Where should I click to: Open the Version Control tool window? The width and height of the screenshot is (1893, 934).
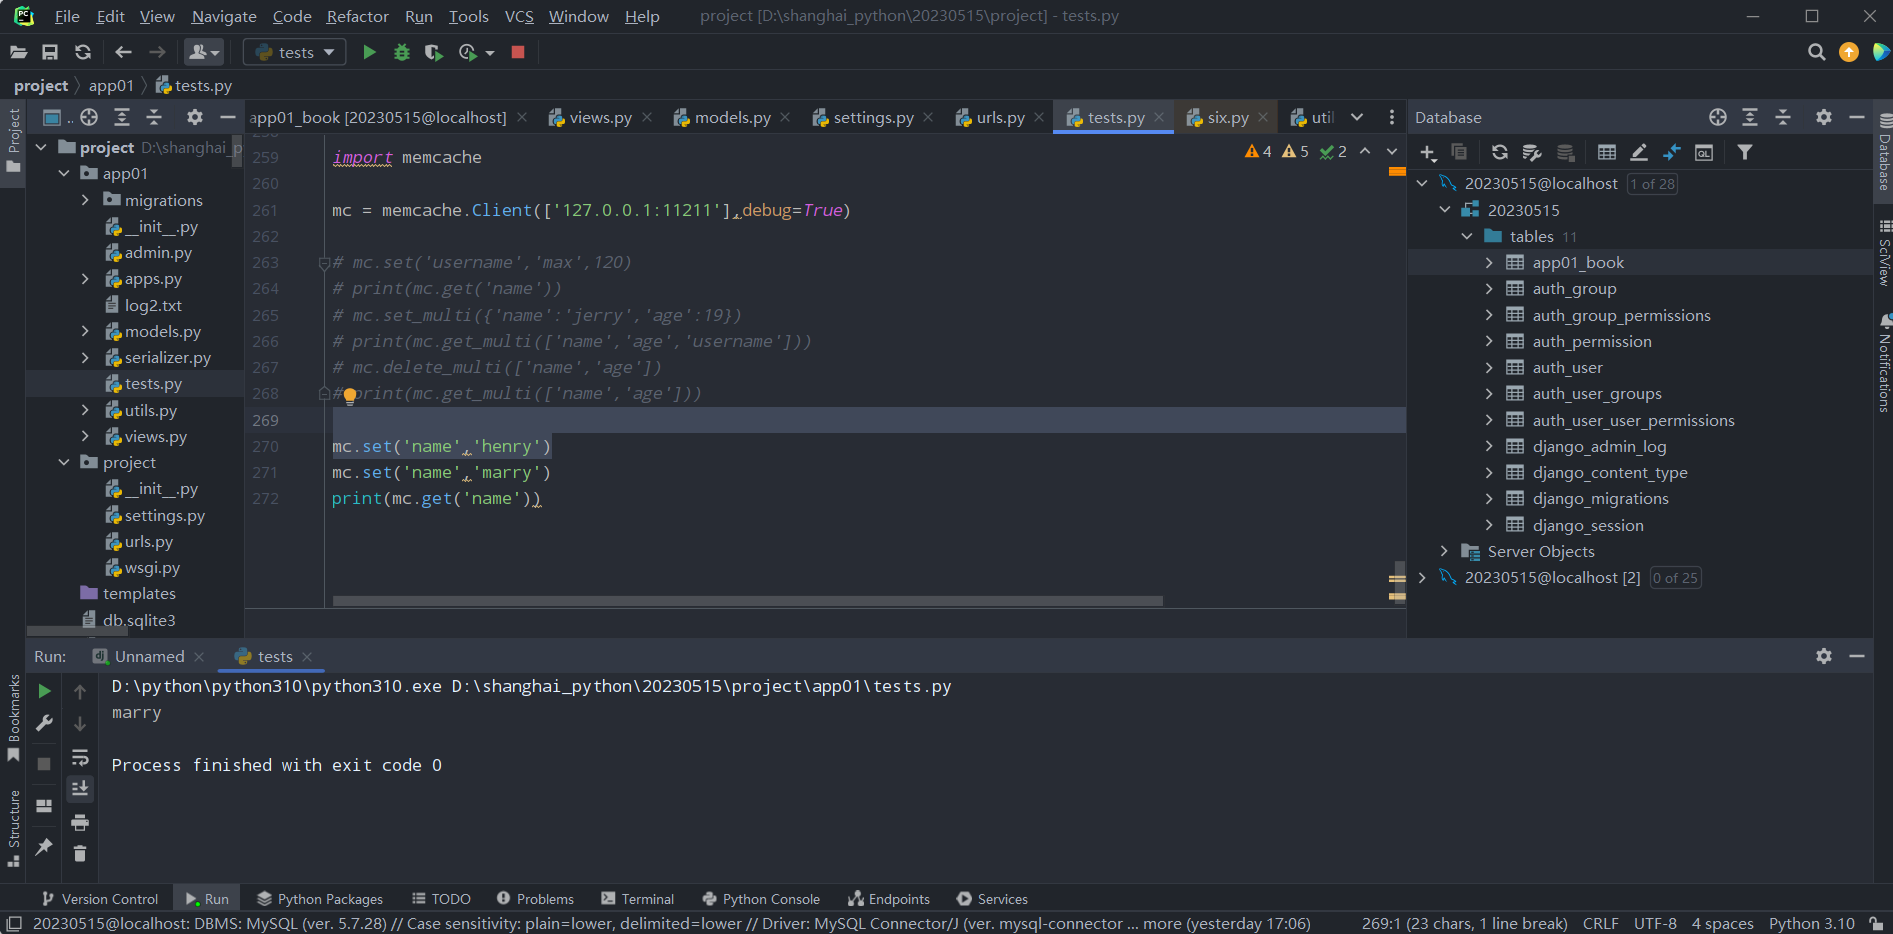coord(100,898)
